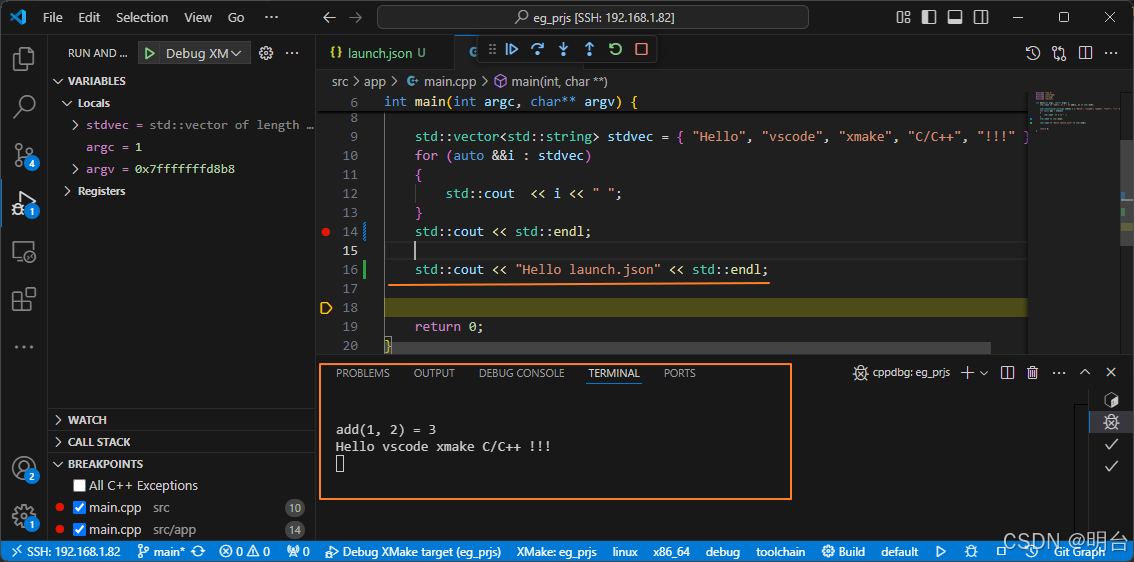Viewport: 1134px width, 562px height.
Task: Open the Explorer view in activity bar
Action: coord(24,59)
